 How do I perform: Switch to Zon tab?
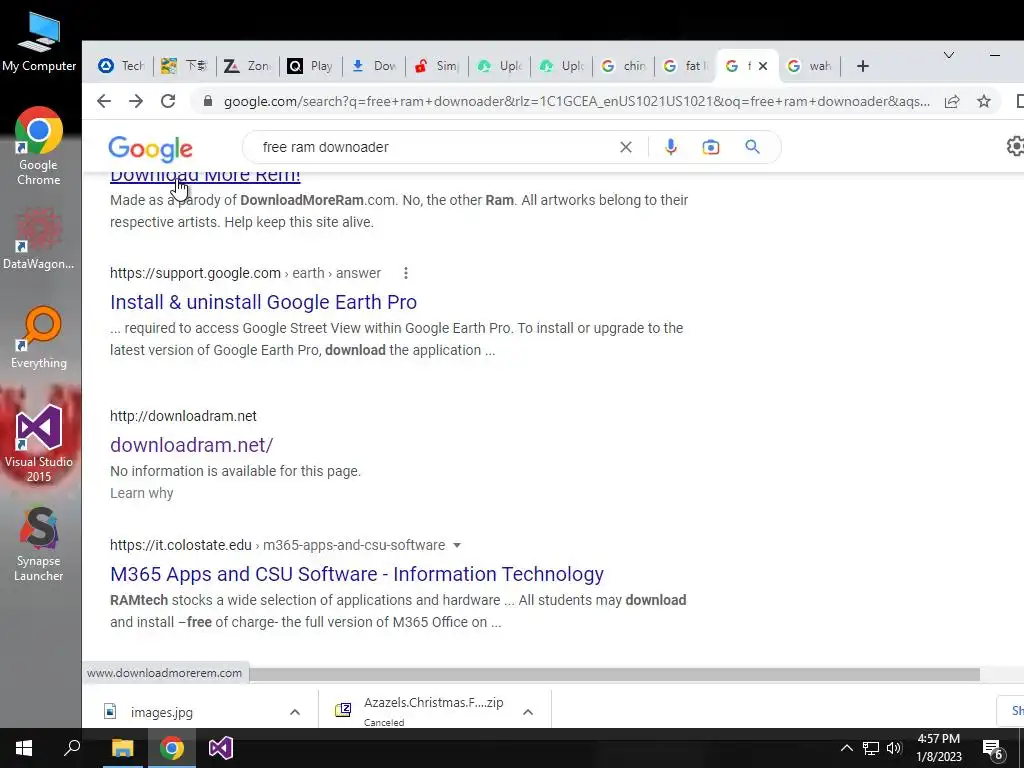(248, 66)
